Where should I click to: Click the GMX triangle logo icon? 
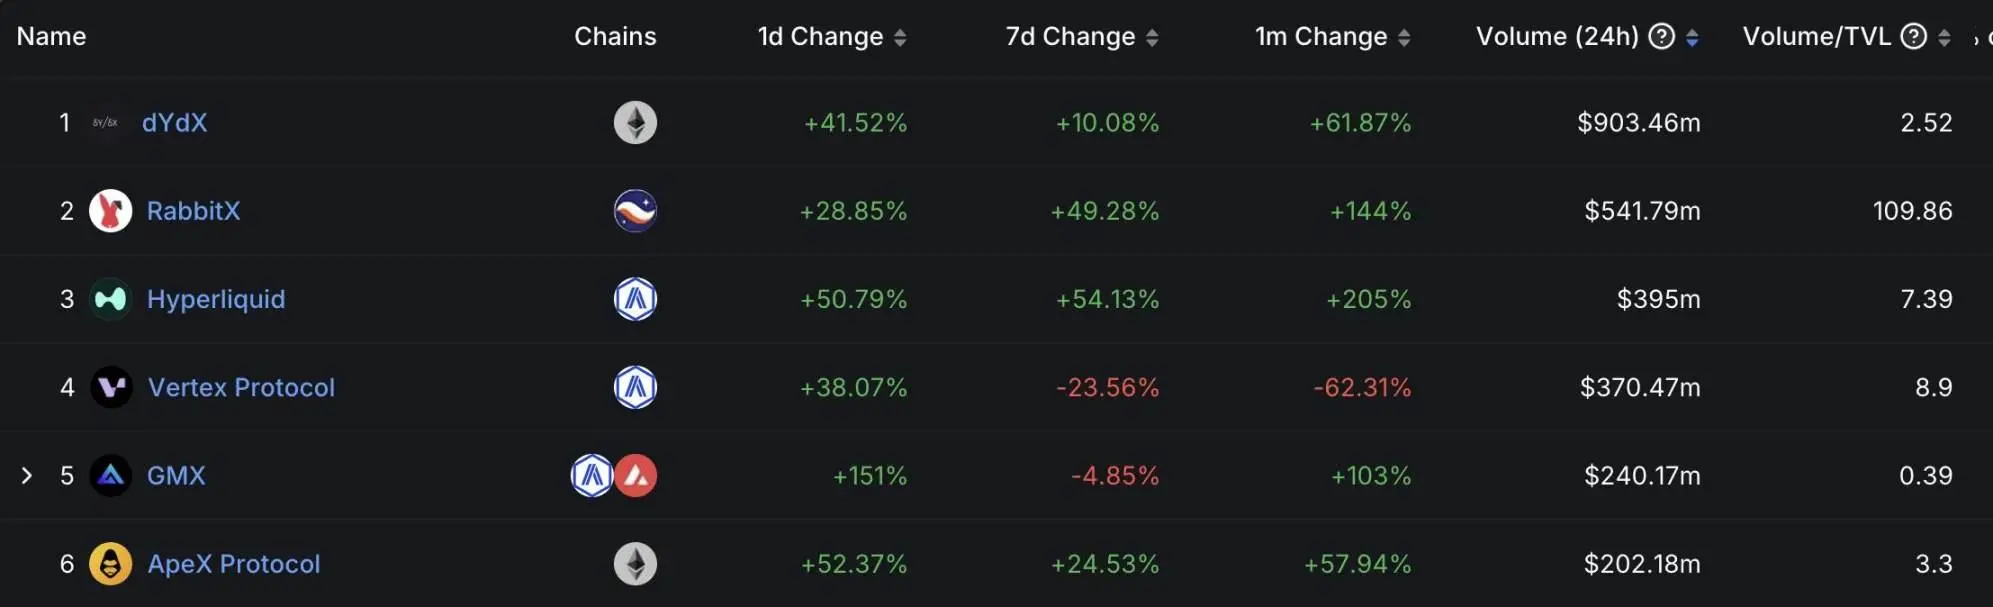(x=111, y=475)
